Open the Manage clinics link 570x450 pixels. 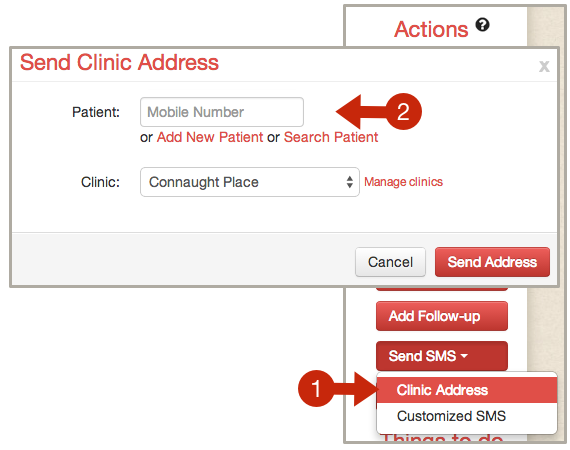point(404,182)
